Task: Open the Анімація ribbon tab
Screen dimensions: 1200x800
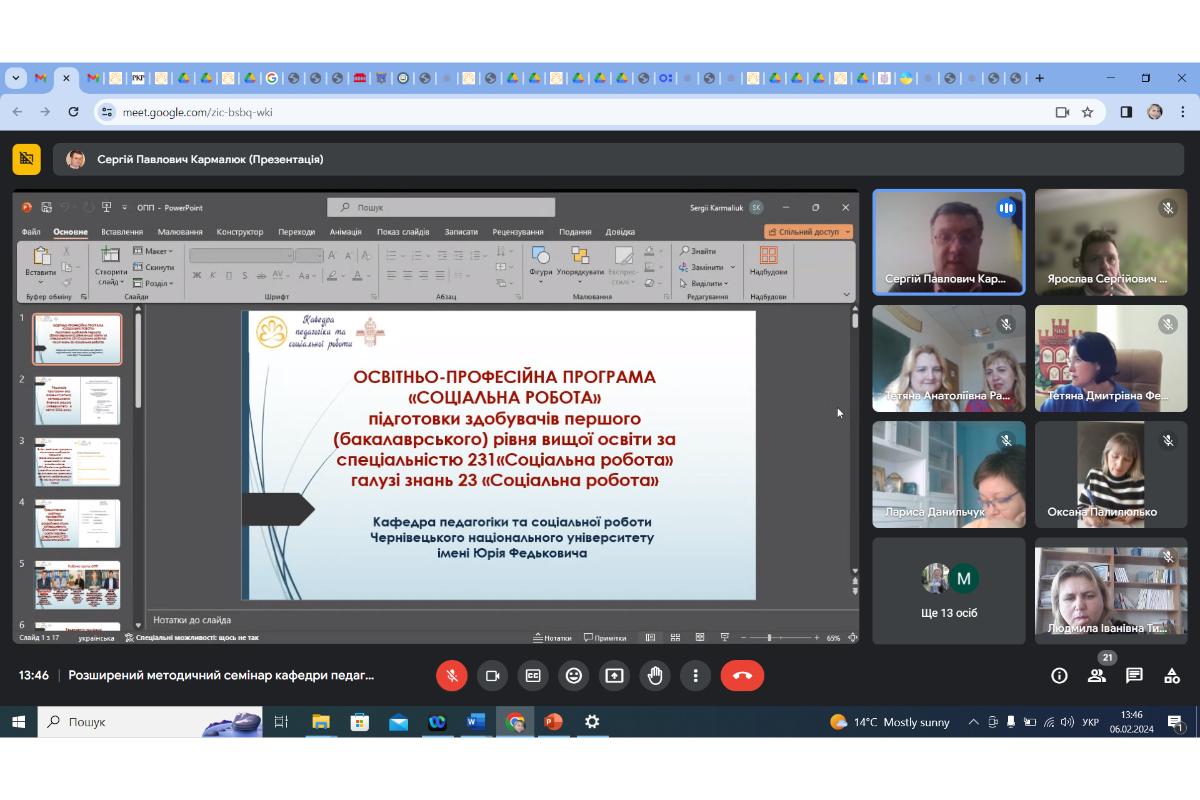Action: [346, 232]
